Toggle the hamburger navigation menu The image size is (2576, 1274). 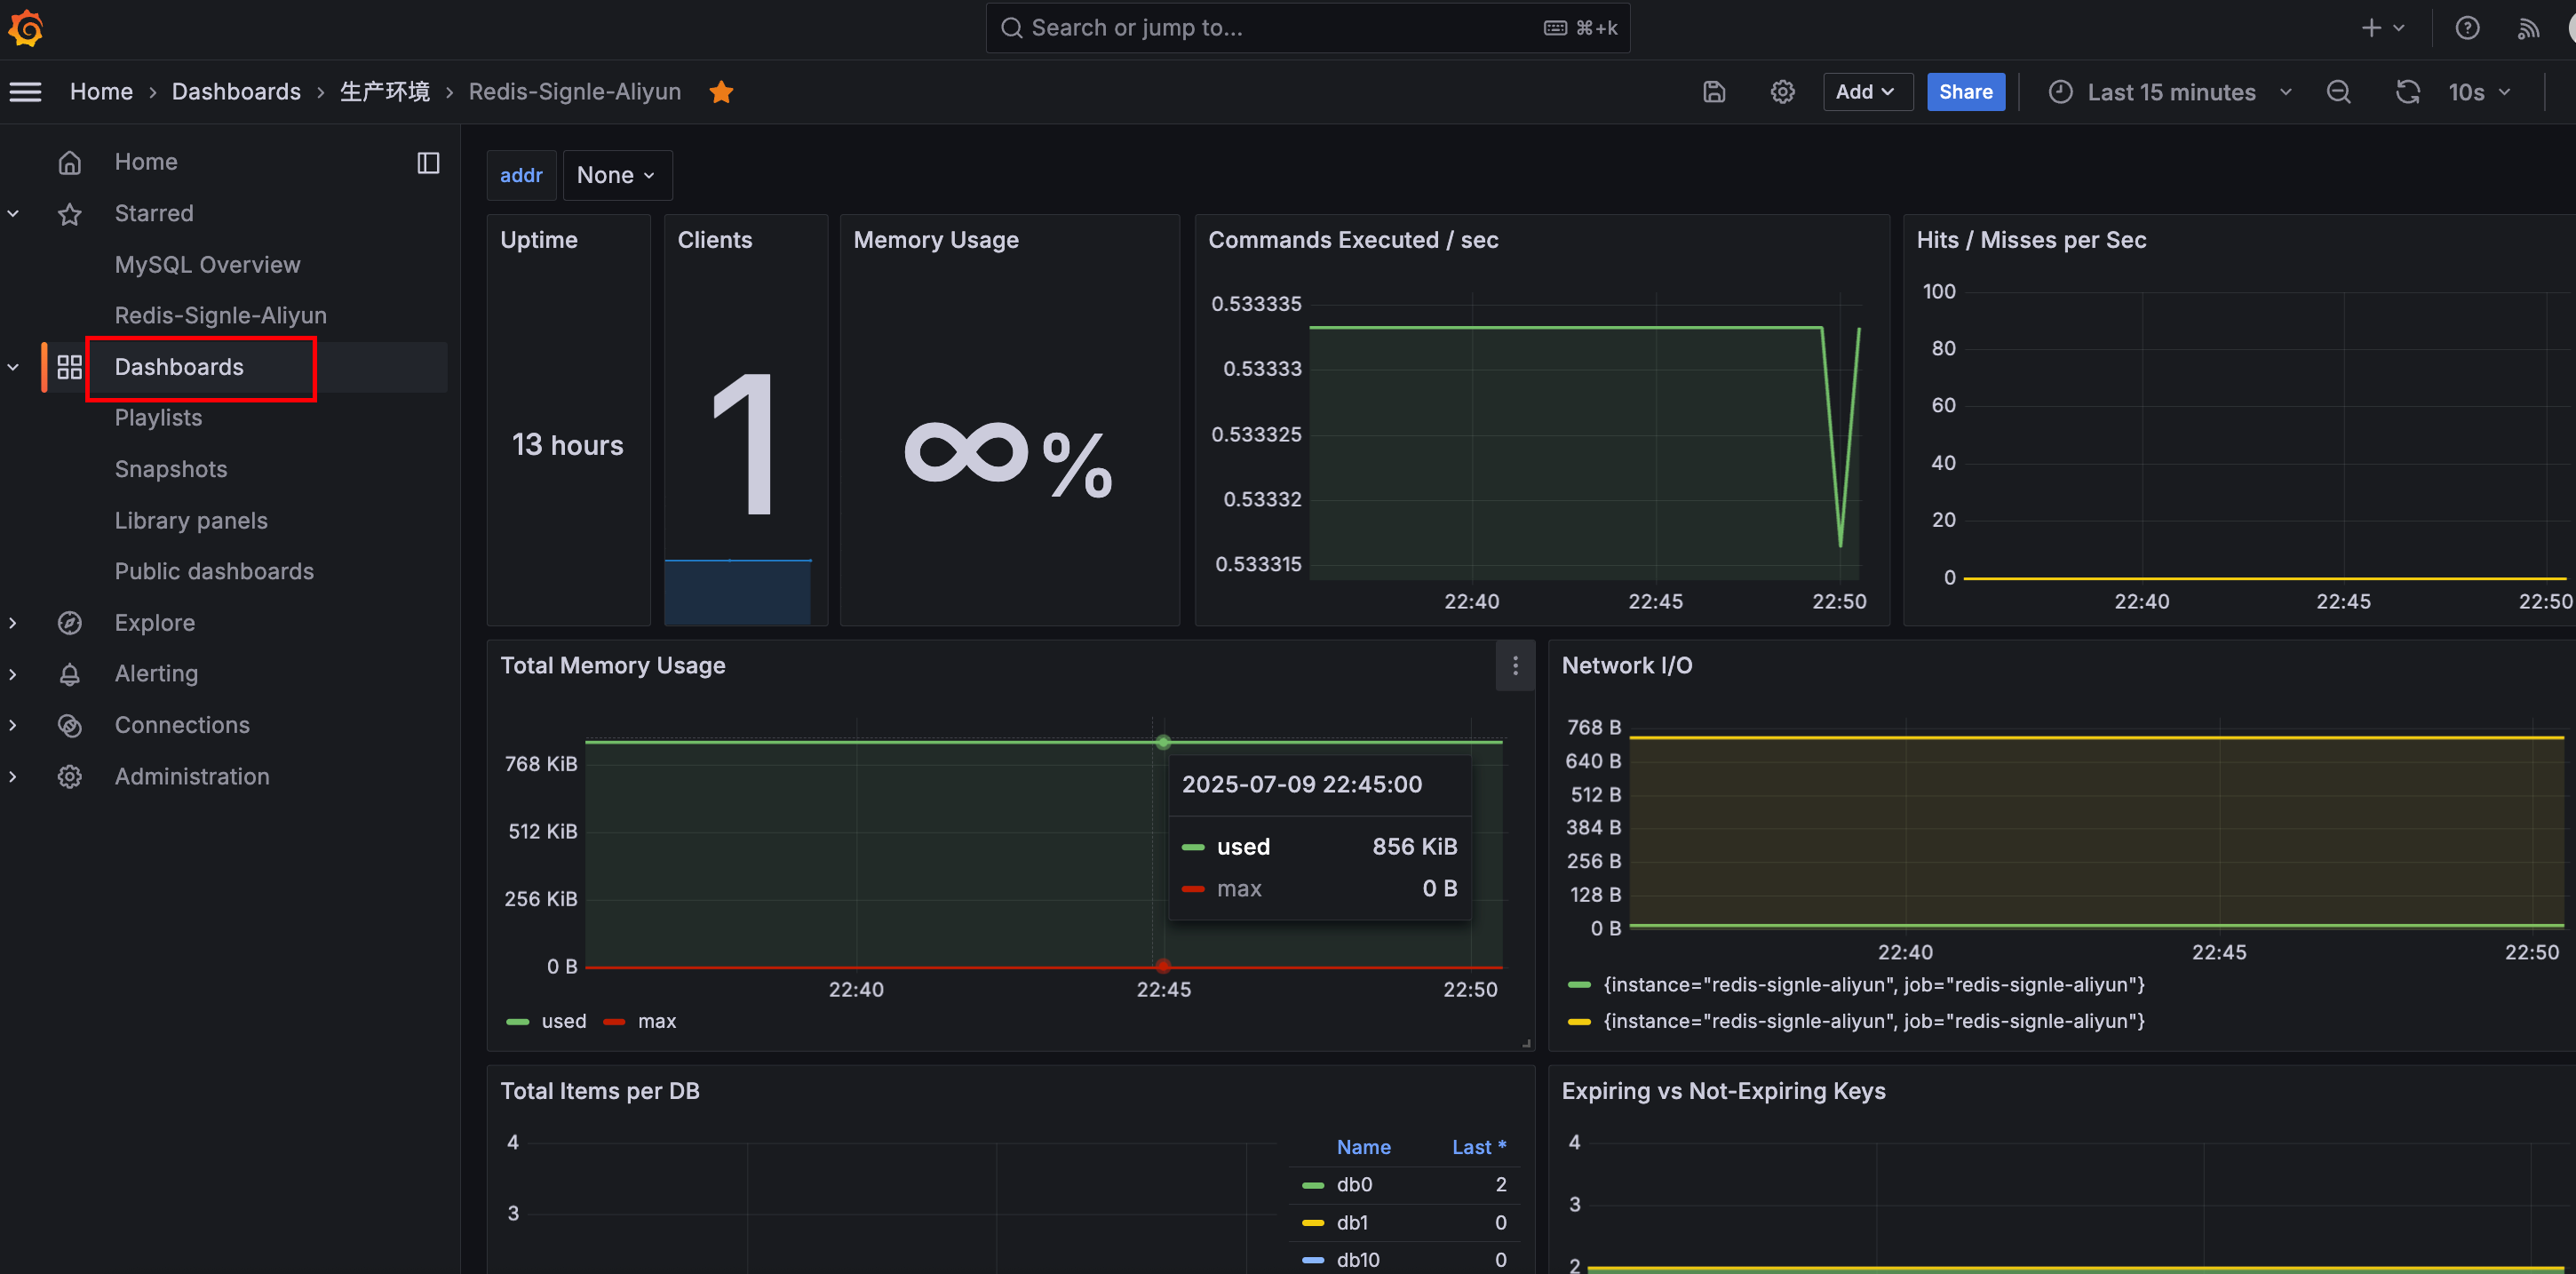click(x=26, y=92)
